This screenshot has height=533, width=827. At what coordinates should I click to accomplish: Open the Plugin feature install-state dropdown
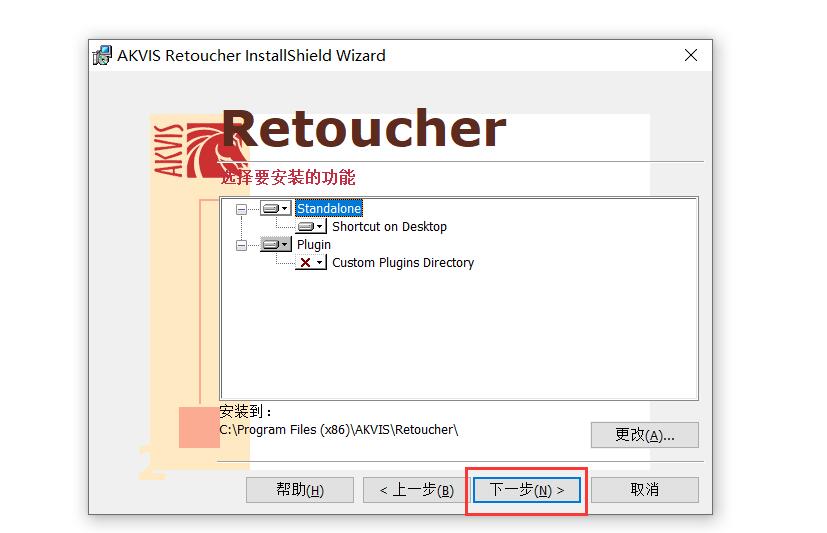pyautogui.click(x=275, y=245)
